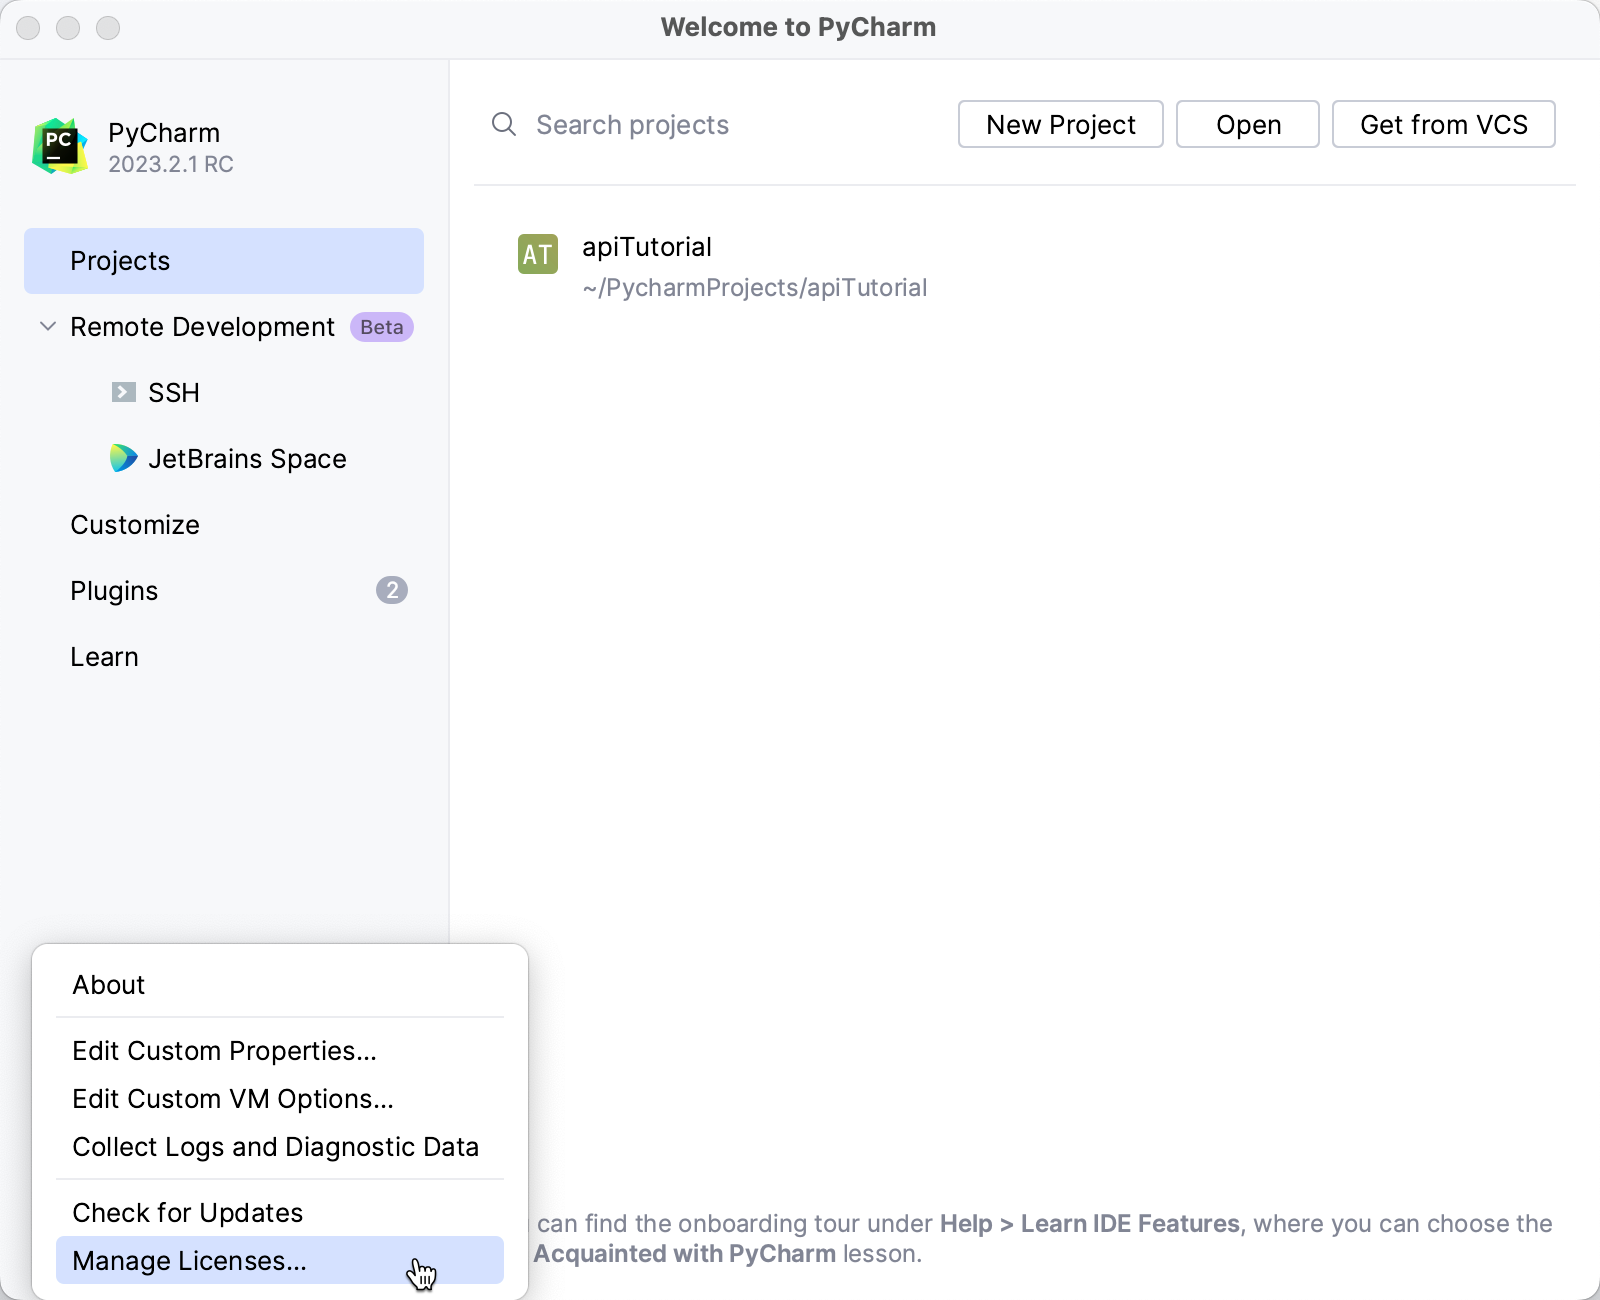Click the Beta badge next to Remote Development
The image size is (1600, 1300).
[381, 327]
